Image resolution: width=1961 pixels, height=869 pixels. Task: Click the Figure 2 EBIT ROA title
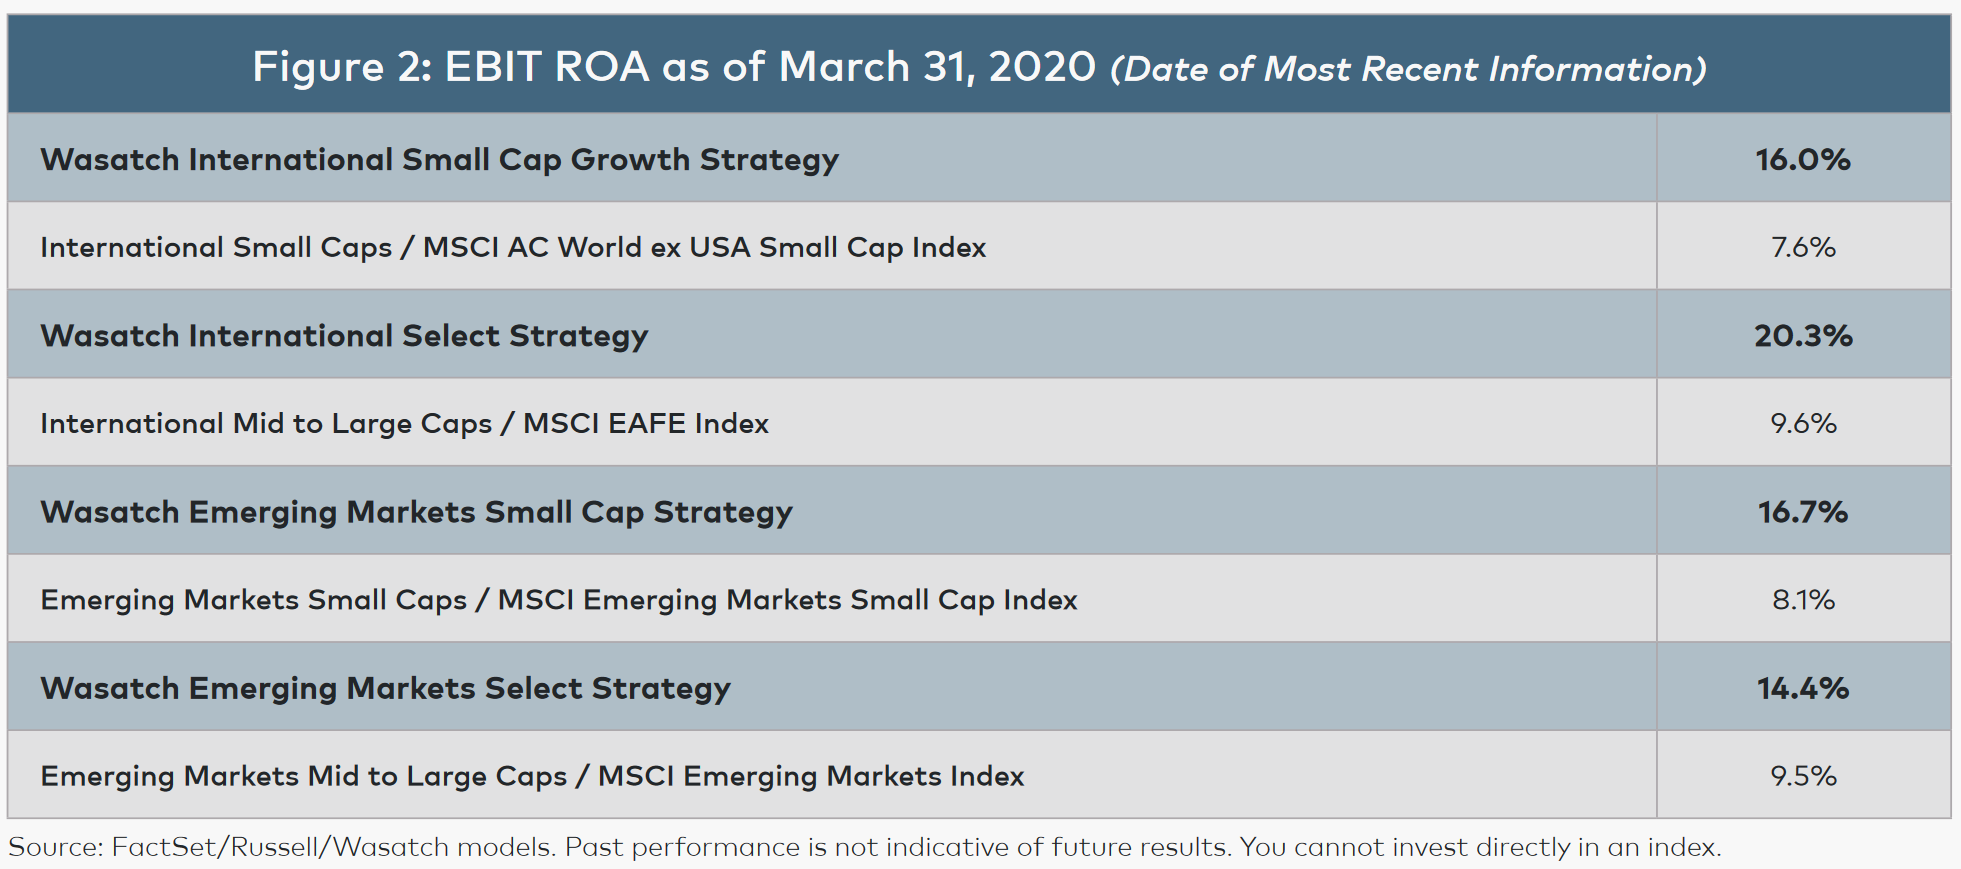pyautogui.click(x=674, y=67)
